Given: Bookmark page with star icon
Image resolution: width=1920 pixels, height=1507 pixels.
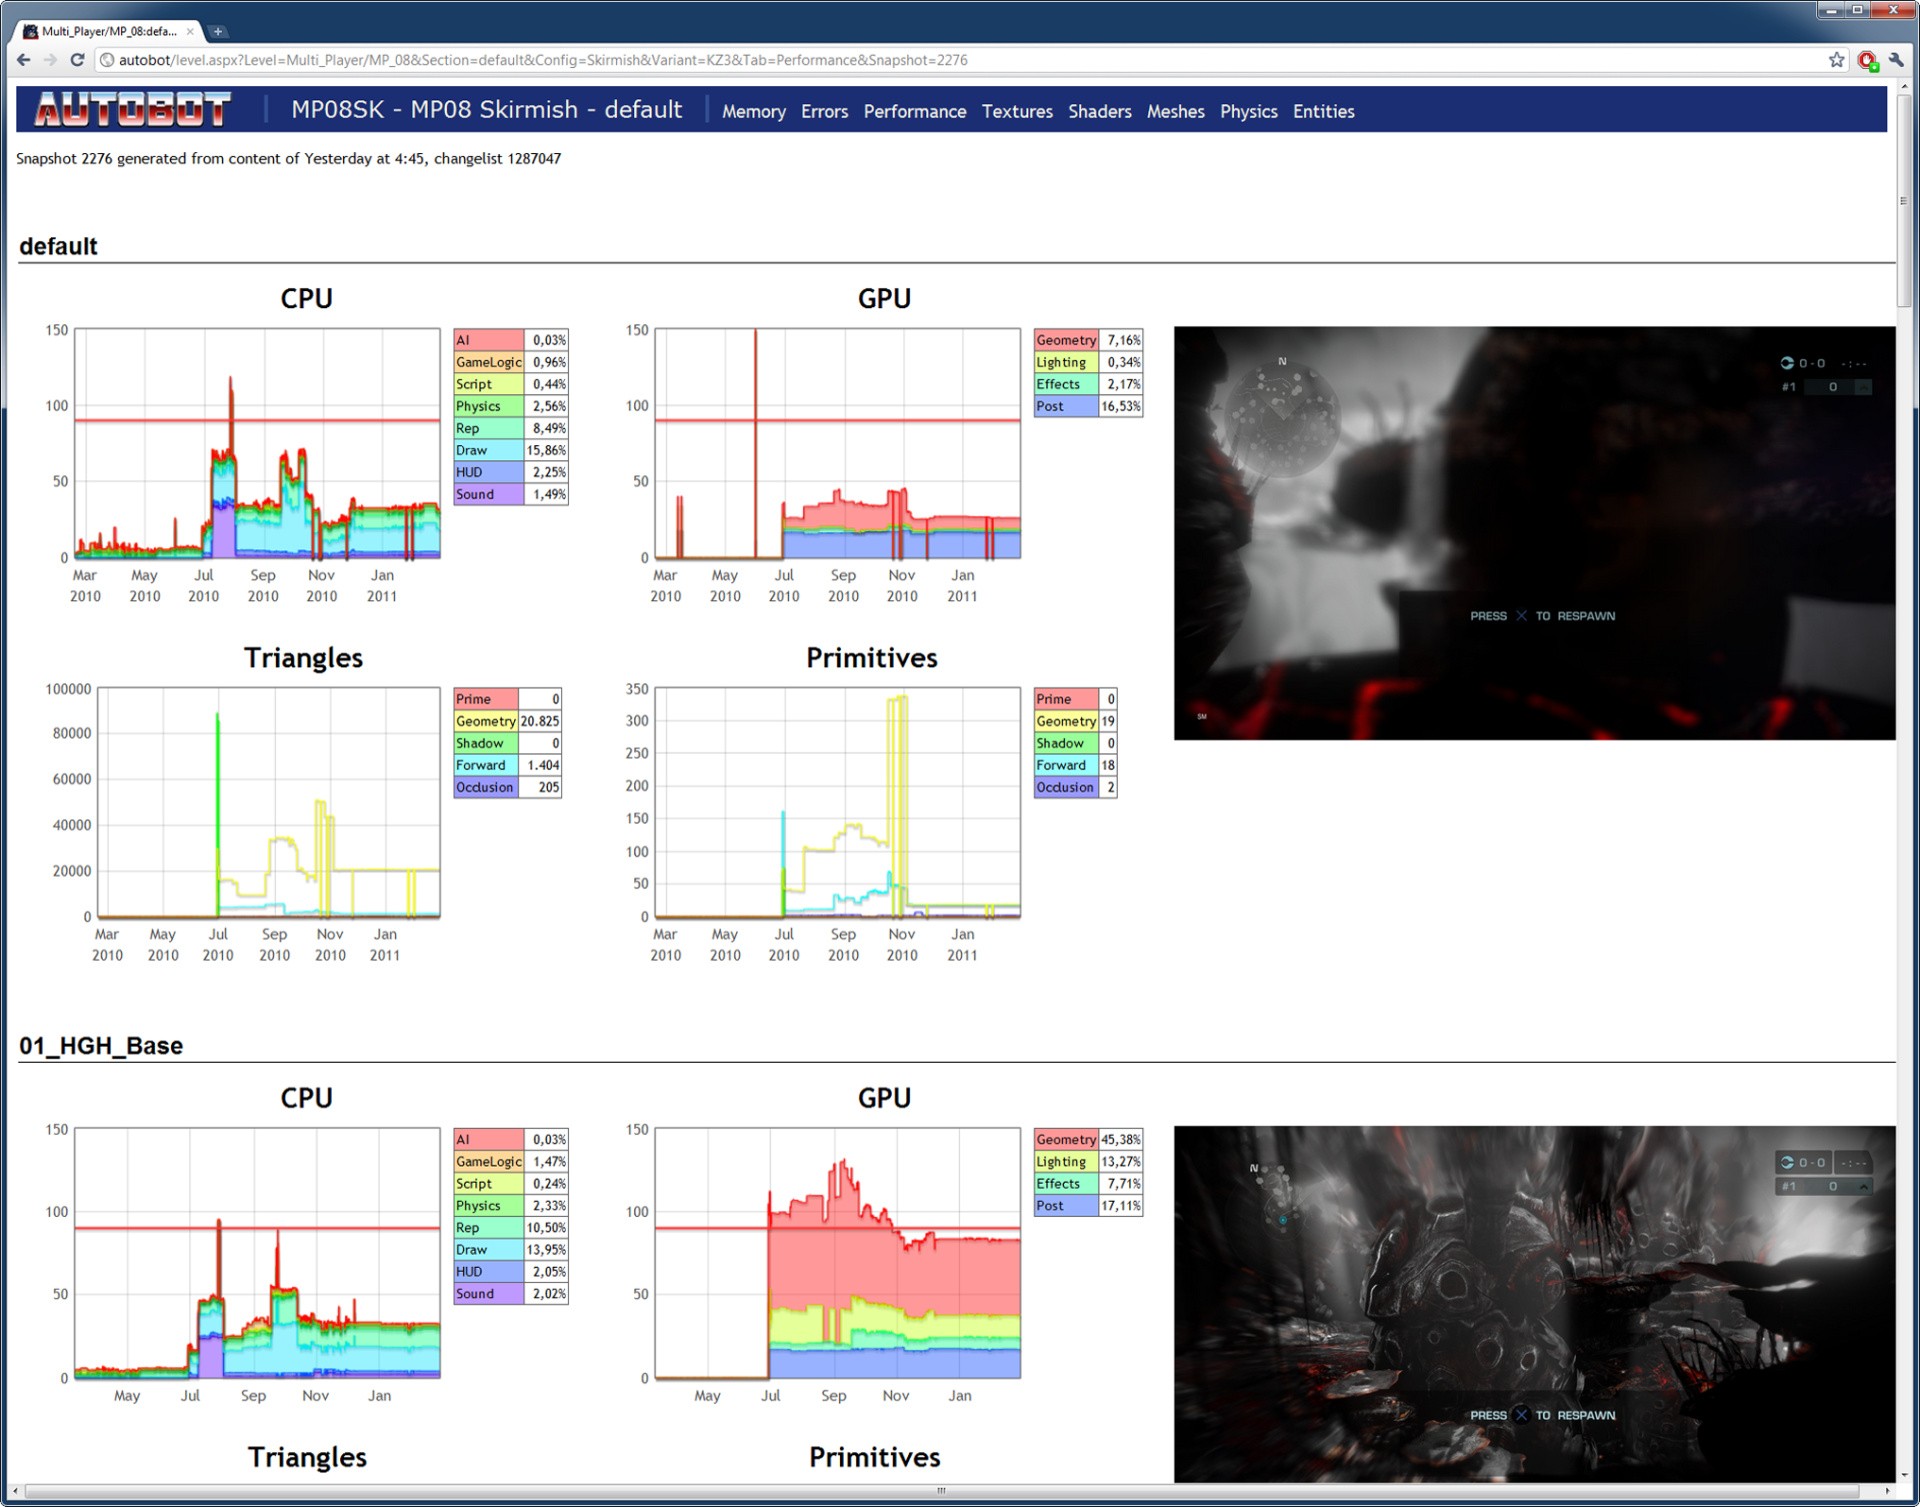Looking at the screenshot, I should click(1836, 60).
